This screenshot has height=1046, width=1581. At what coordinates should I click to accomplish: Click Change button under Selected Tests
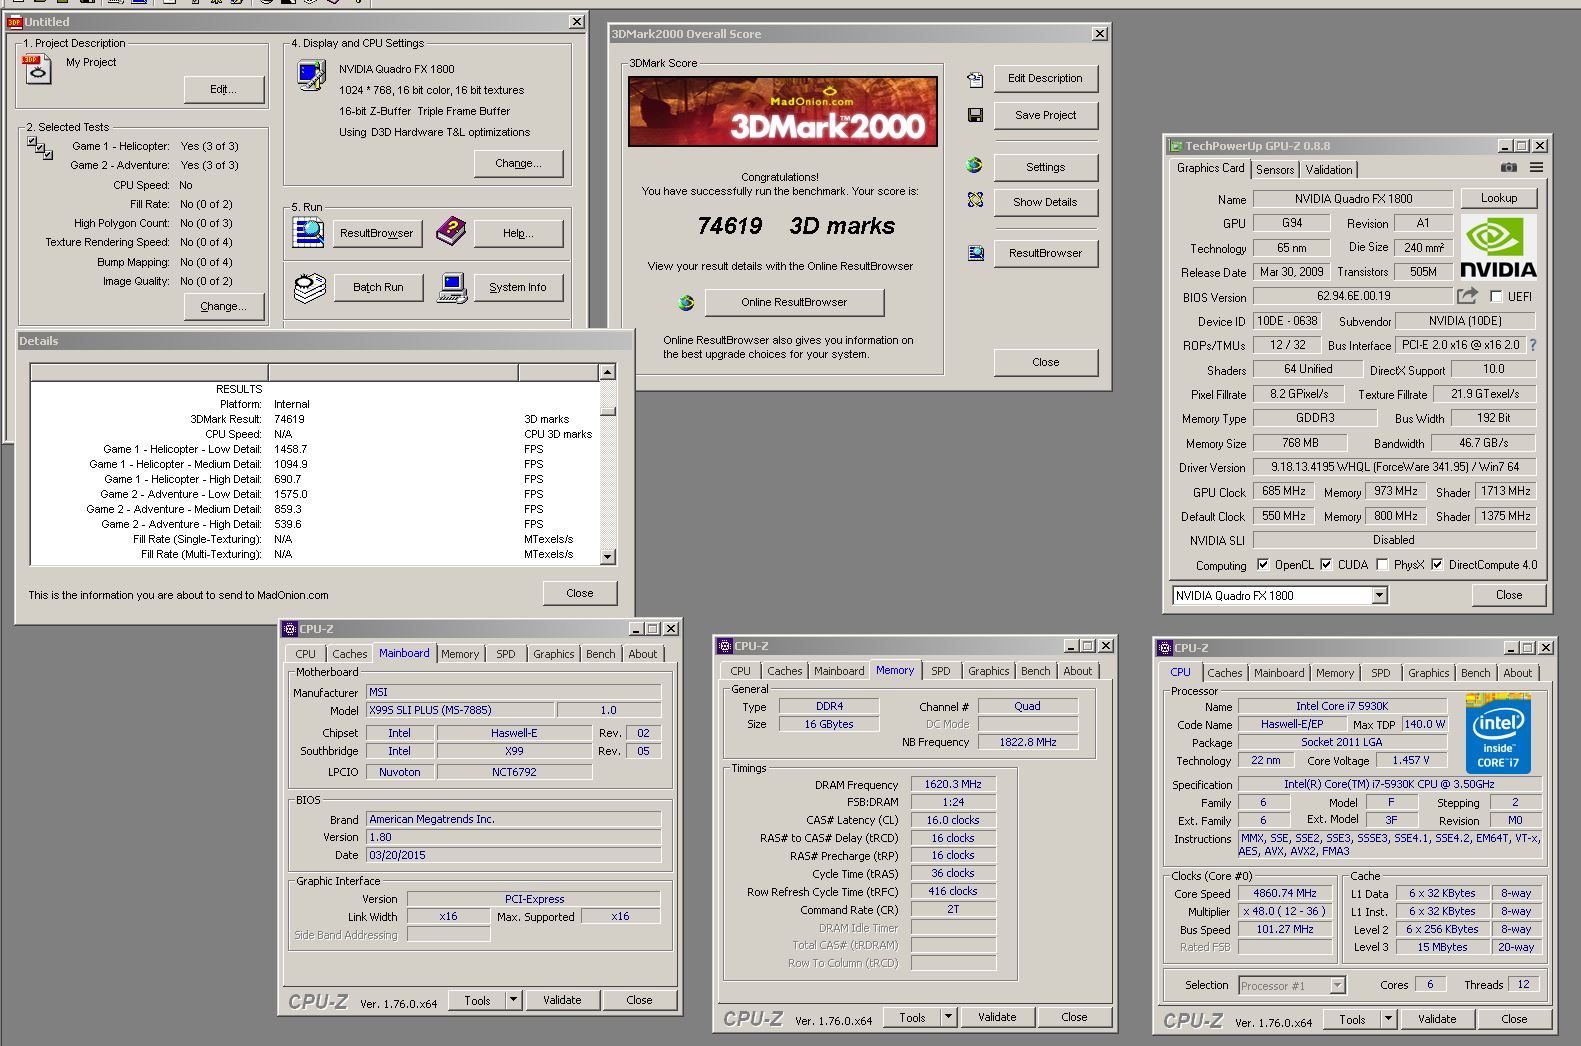(x=224, y=306)
